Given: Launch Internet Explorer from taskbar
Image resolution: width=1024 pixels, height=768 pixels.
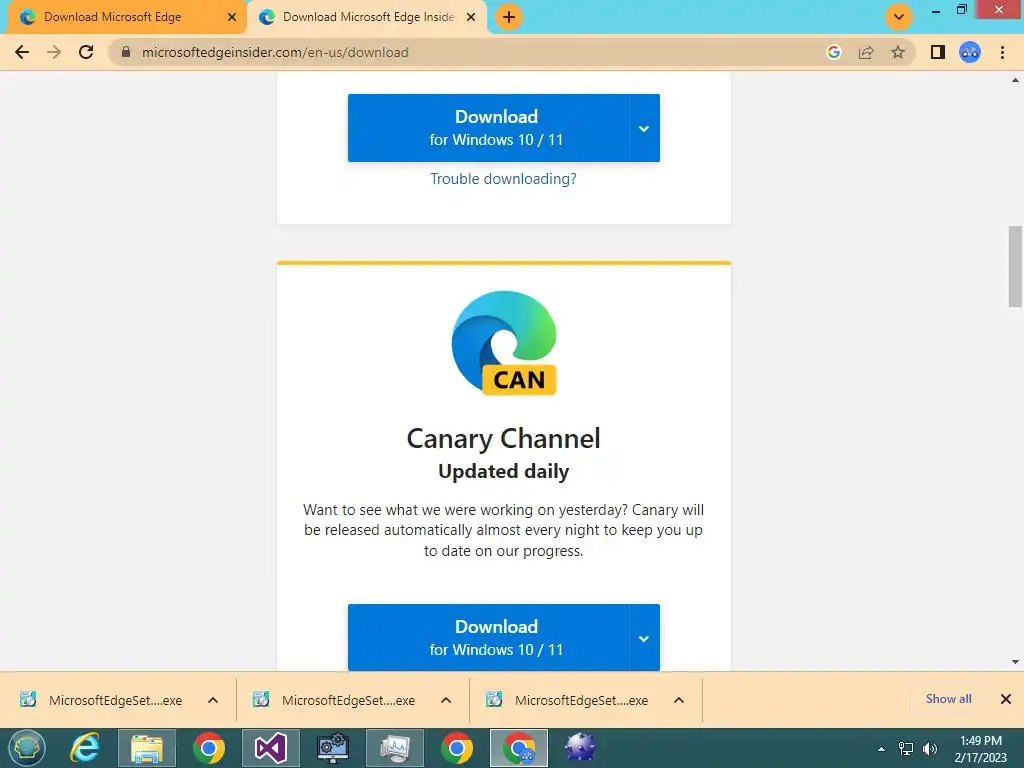Looking at the screenshot, I should click(85, 748).
